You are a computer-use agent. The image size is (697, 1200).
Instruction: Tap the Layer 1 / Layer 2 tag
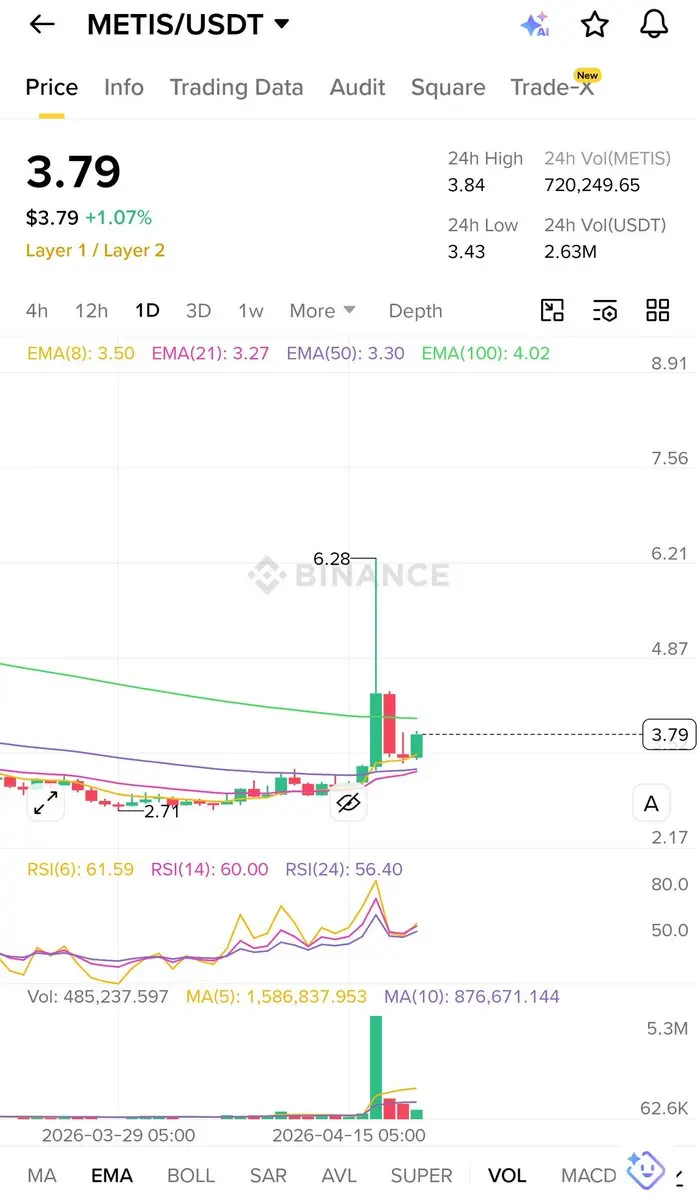pos(95,250)
